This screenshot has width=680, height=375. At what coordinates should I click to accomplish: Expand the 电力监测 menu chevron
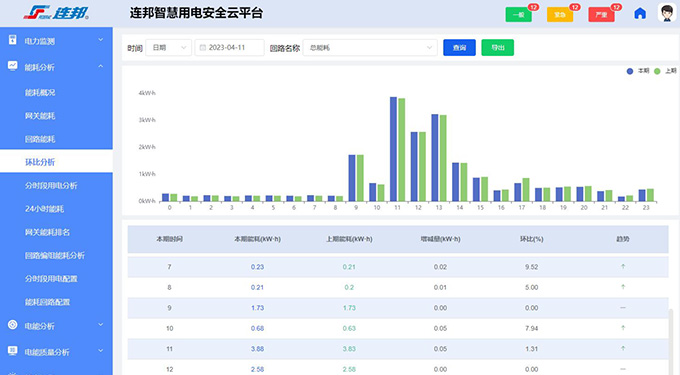101,40
